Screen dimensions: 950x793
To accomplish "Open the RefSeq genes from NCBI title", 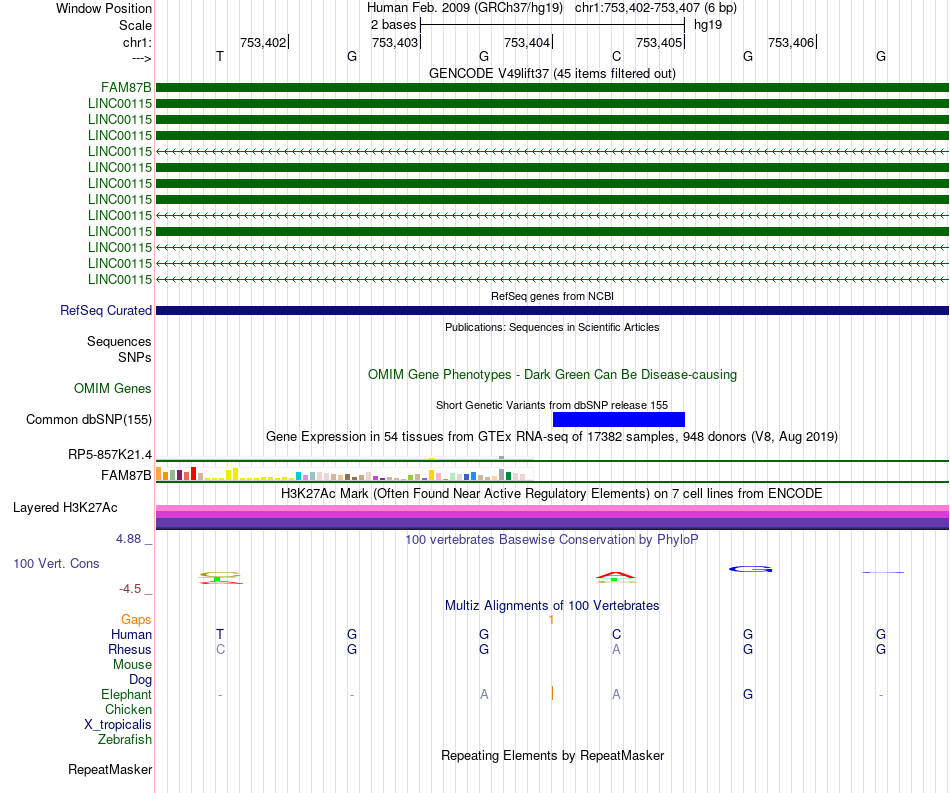I will [552, 296].
